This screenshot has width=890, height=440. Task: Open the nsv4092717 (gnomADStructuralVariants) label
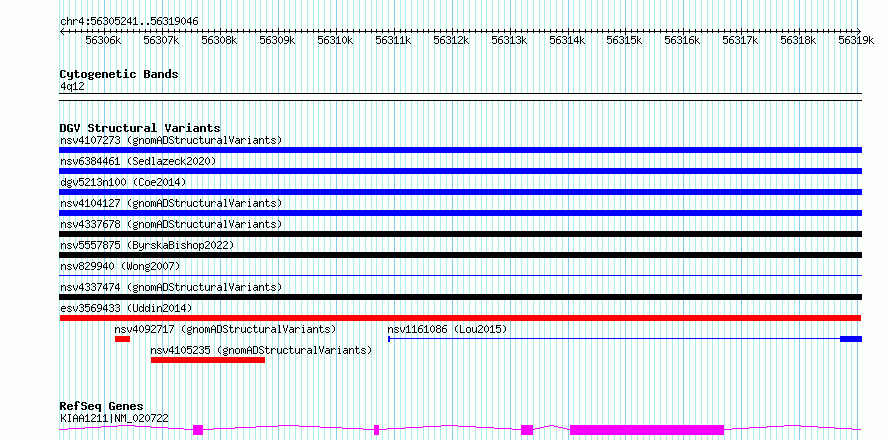[225, 329]
